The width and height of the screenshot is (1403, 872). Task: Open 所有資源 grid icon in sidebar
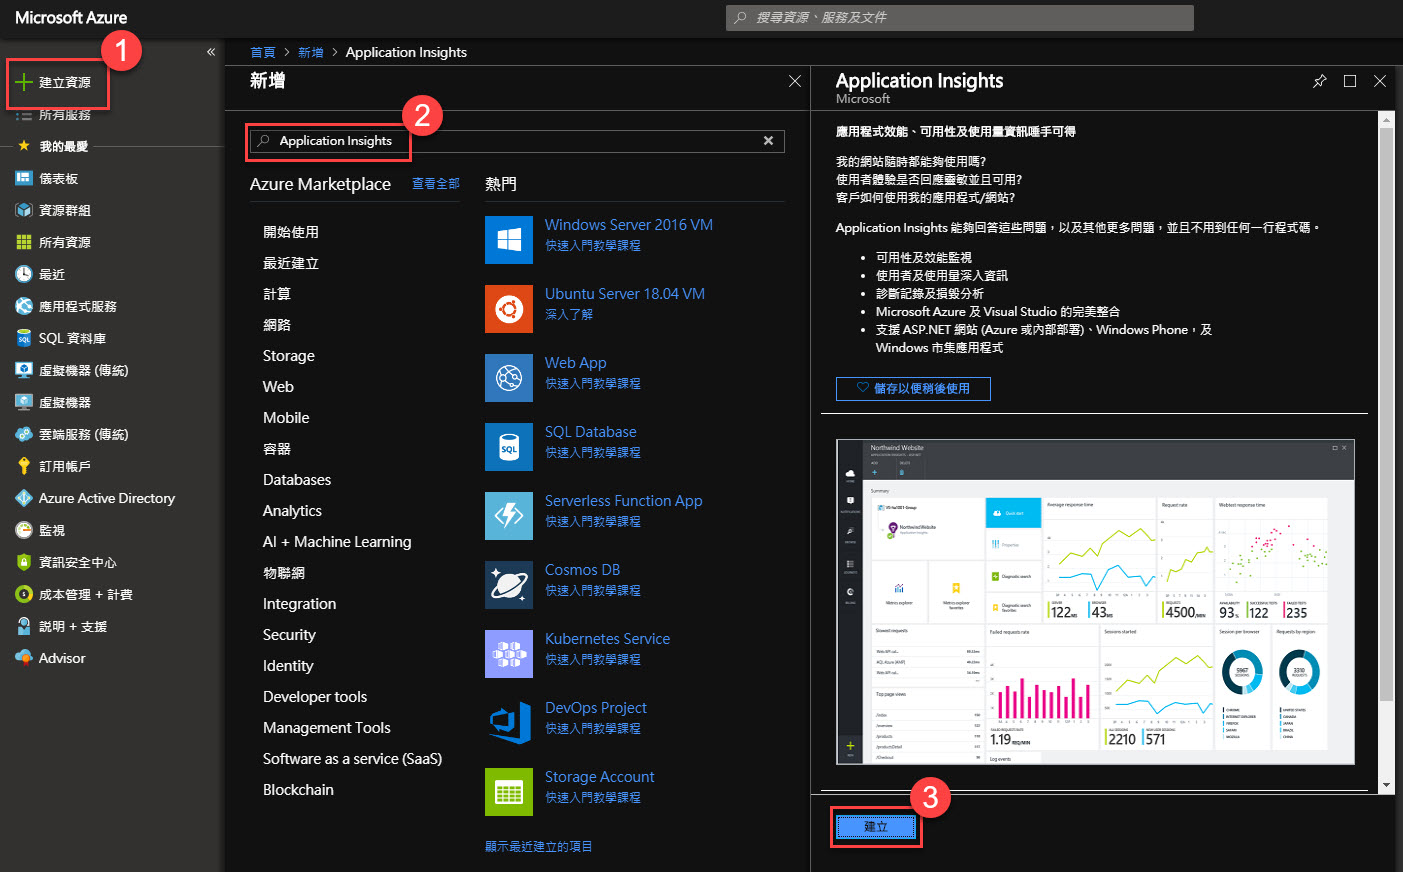click(24, 242)
